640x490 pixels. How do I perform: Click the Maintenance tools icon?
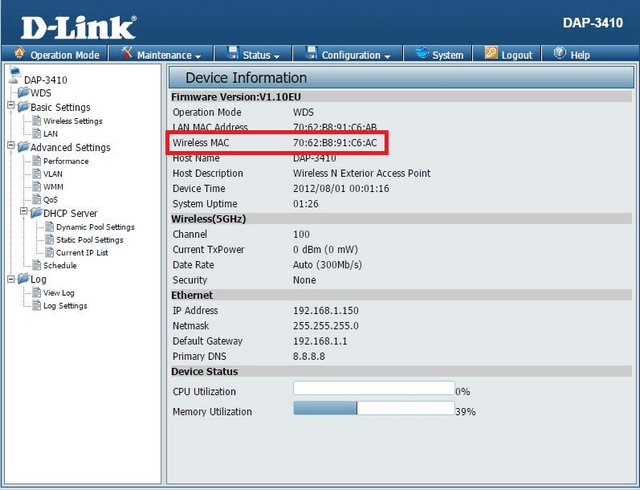coord(128,54)
